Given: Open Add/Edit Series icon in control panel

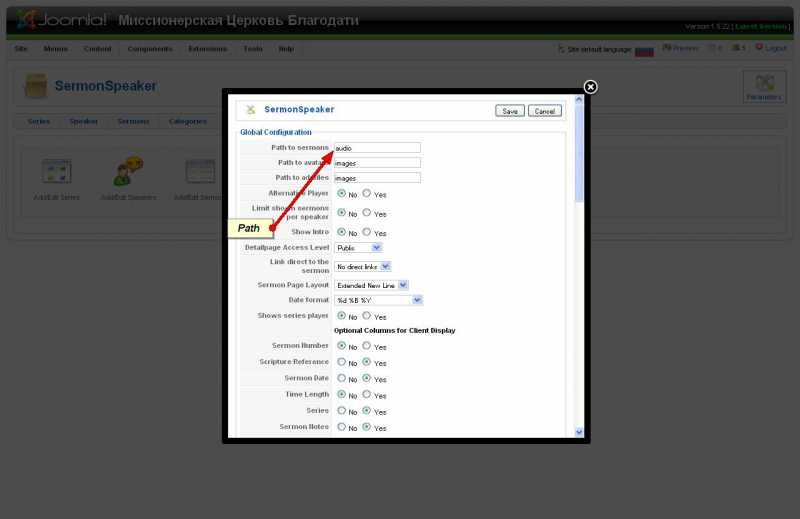Looking at the screenshot, I should [56, 179].
